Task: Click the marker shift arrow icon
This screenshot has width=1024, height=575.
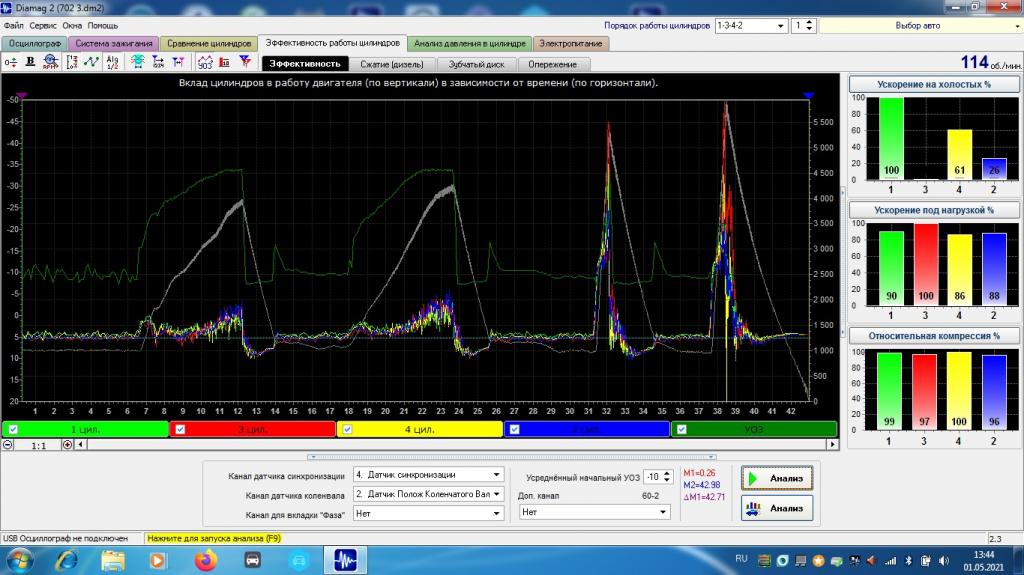Action: tap(158, 62)
